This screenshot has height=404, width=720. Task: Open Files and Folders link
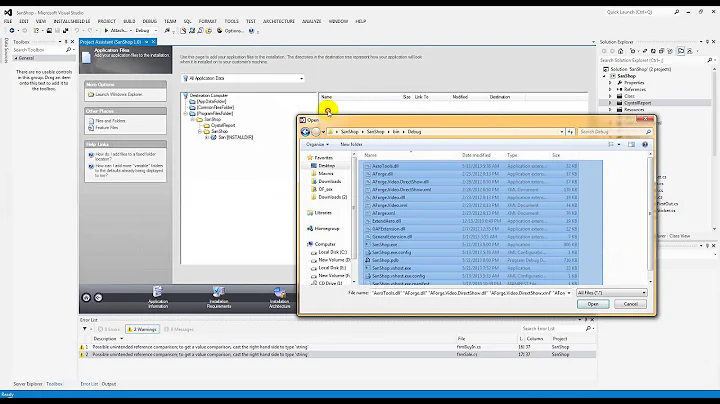pyautogui.click(x=110, y=121)
